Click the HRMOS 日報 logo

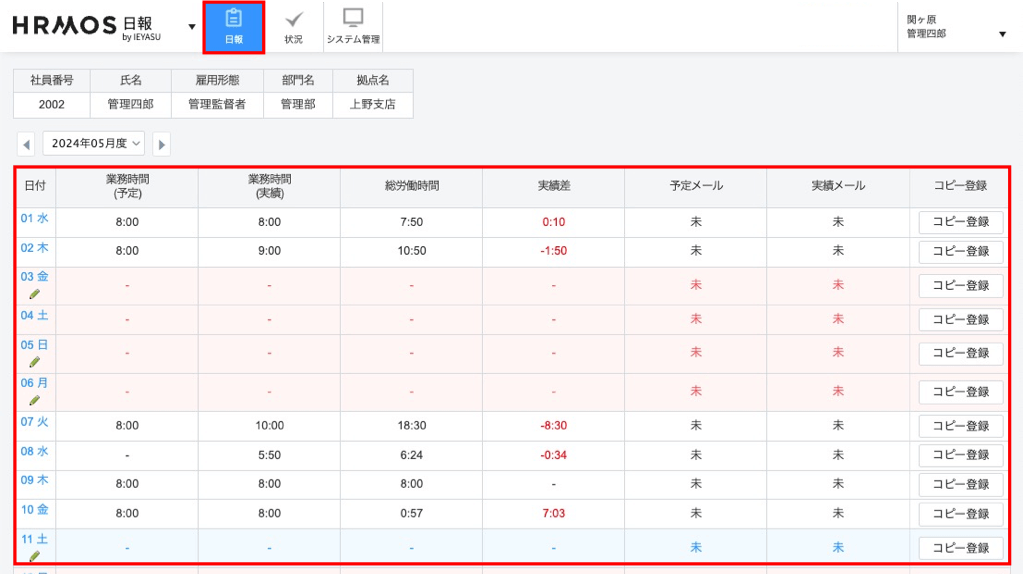(x=87, y=27)
